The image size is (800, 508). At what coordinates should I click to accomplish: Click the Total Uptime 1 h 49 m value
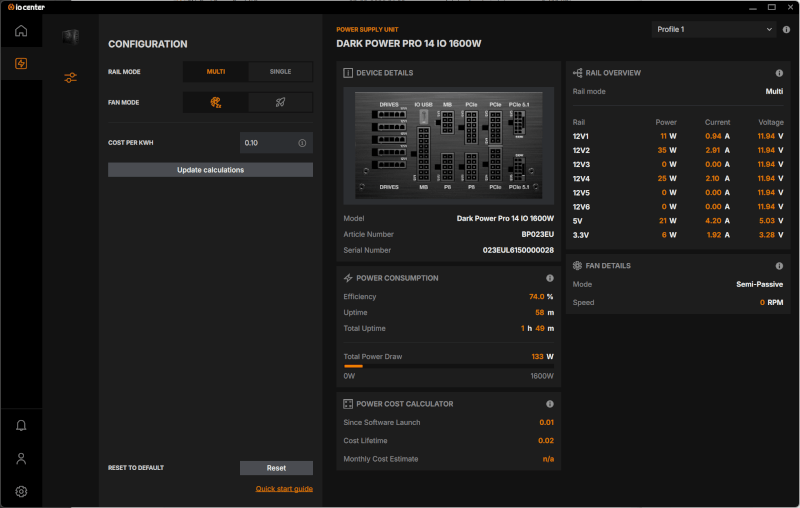(x=537, y=328)
